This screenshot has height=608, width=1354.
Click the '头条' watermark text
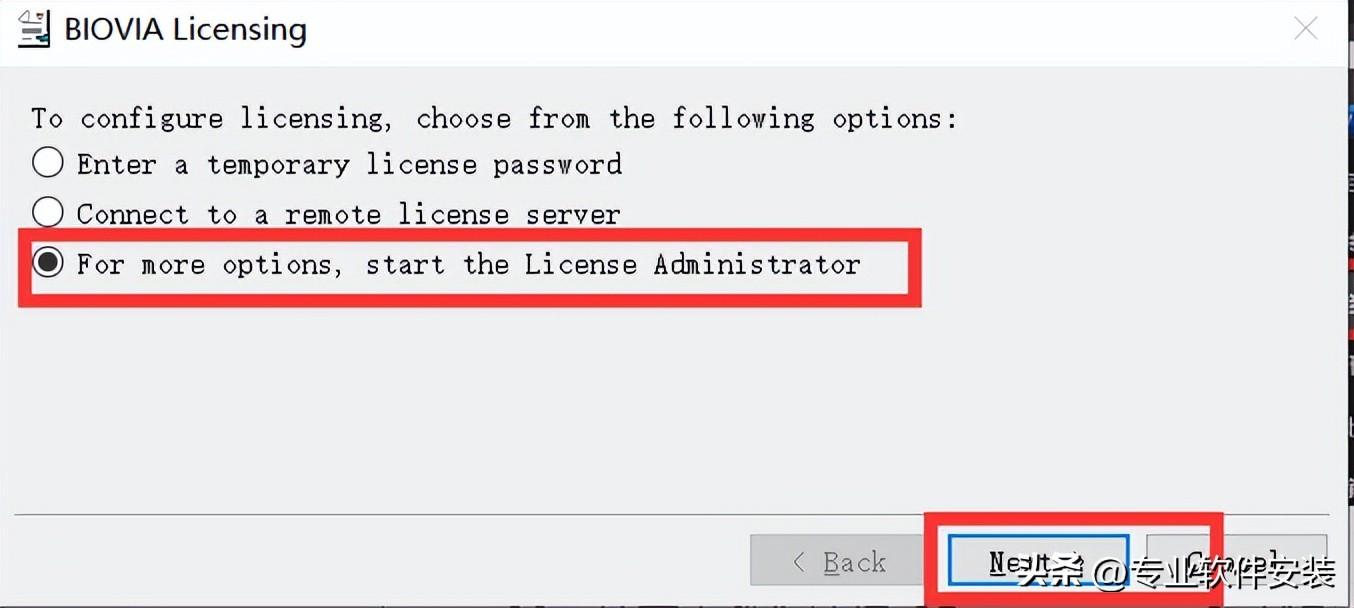tap(1050, 573)
